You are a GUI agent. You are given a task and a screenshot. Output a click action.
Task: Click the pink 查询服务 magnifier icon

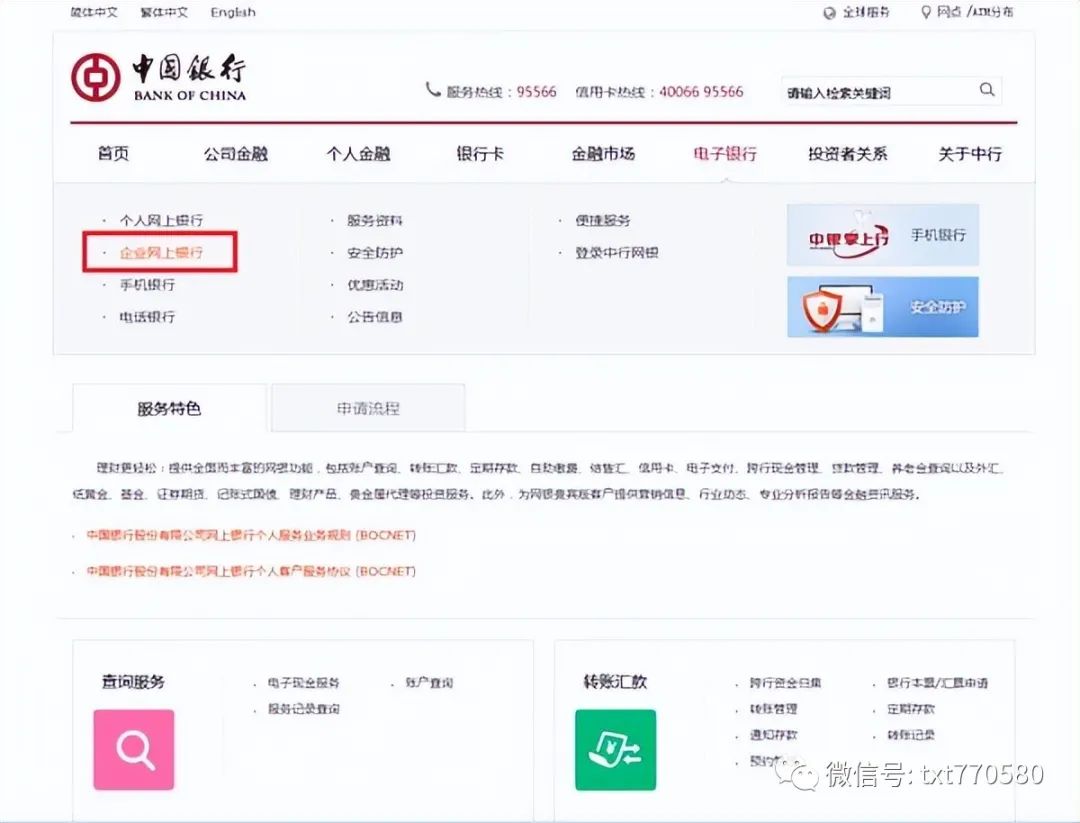[x=133, y=751]
